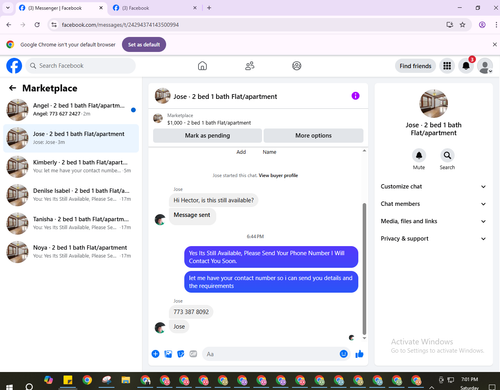Click phone number message 773 387 8092
The height and width of the screenshot is (390, 500).
(191, 312)
